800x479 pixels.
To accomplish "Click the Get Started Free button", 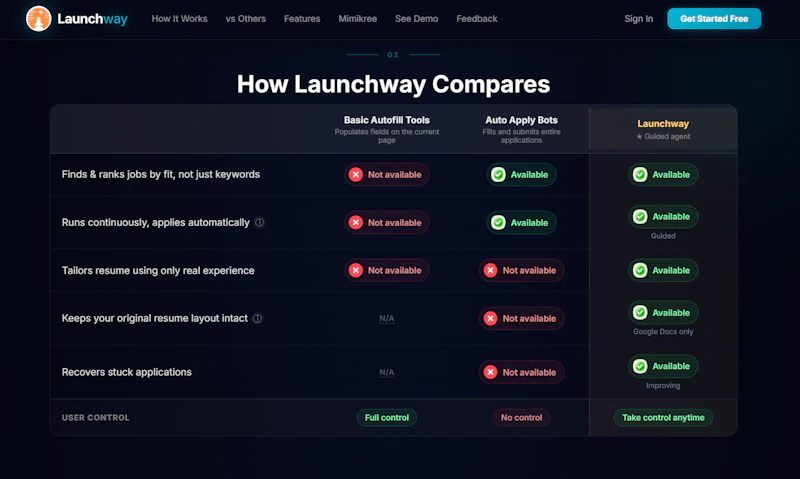I will click(x=714, y=19).
